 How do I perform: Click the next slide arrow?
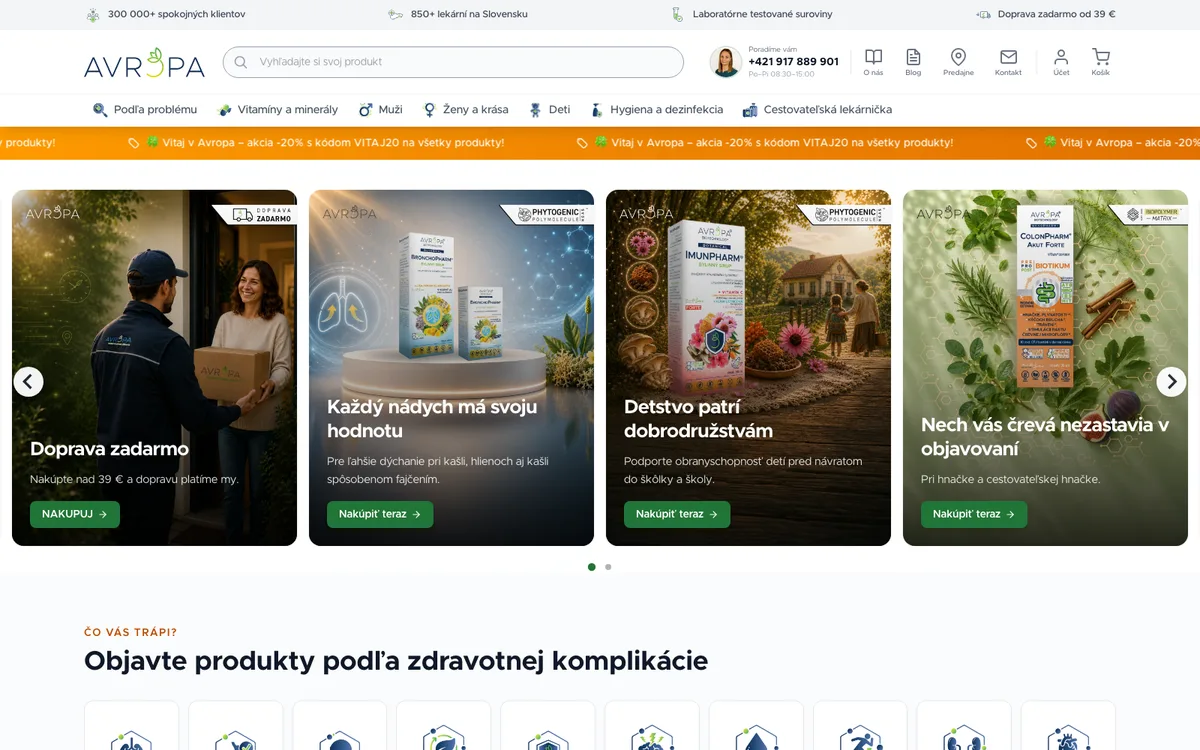pyautogui.click(x=1171, y=381)
